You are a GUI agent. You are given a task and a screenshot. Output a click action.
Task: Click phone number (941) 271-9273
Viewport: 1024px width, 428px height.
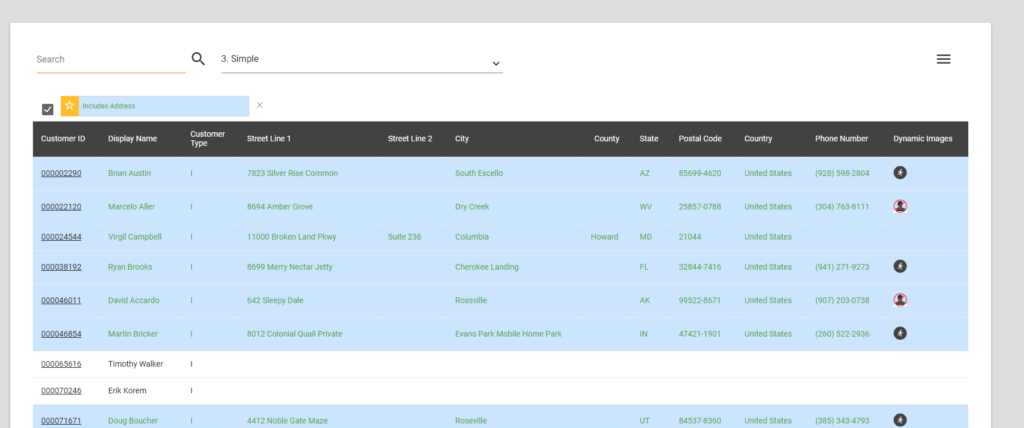842,267
